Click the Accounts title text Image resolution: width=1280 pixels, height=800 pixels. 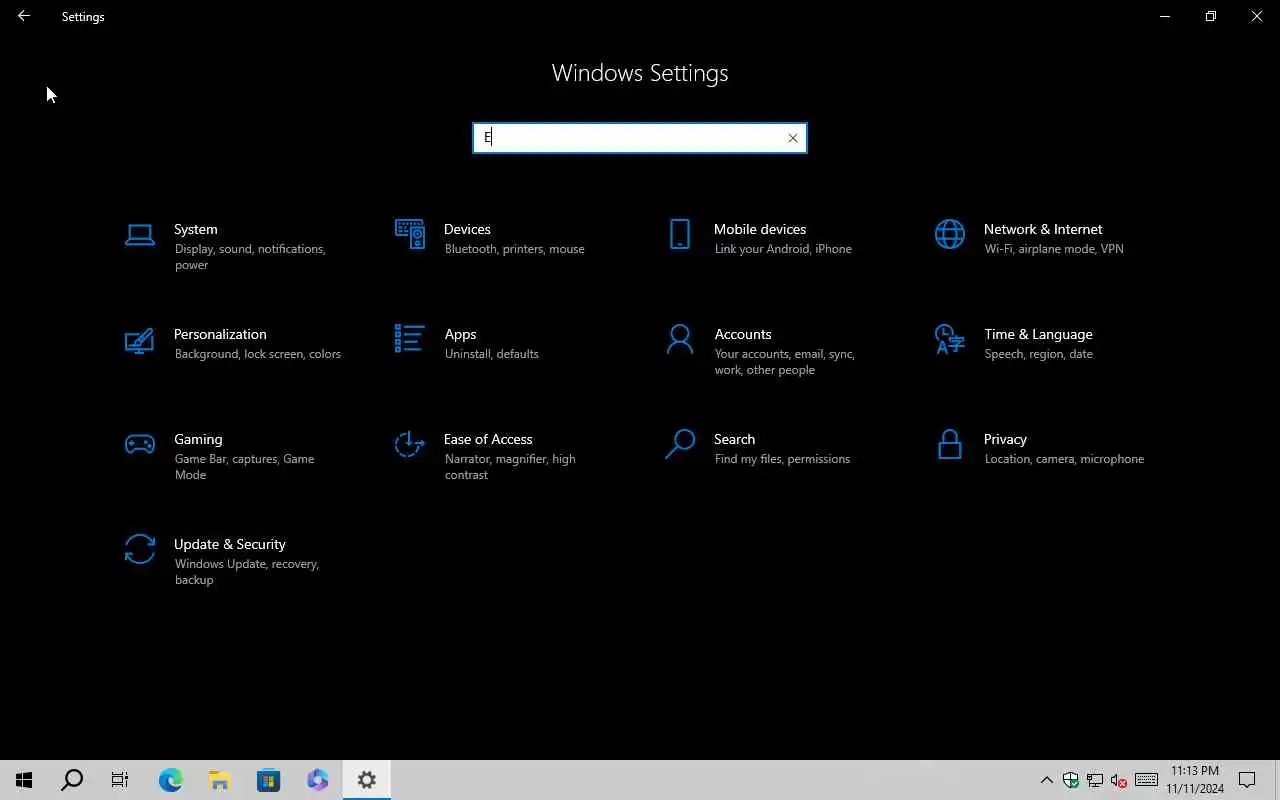[743, 334]
